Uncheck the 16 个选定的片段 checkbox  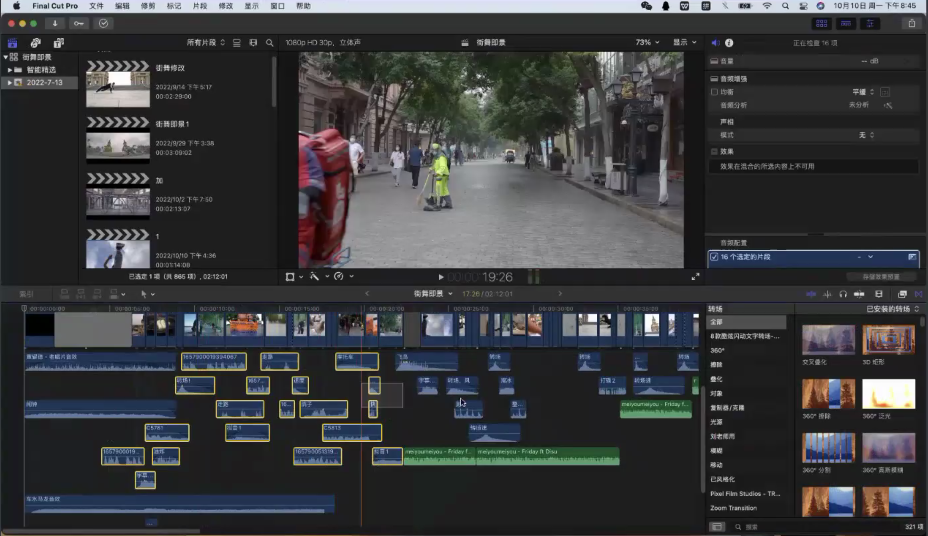point(714,257)
